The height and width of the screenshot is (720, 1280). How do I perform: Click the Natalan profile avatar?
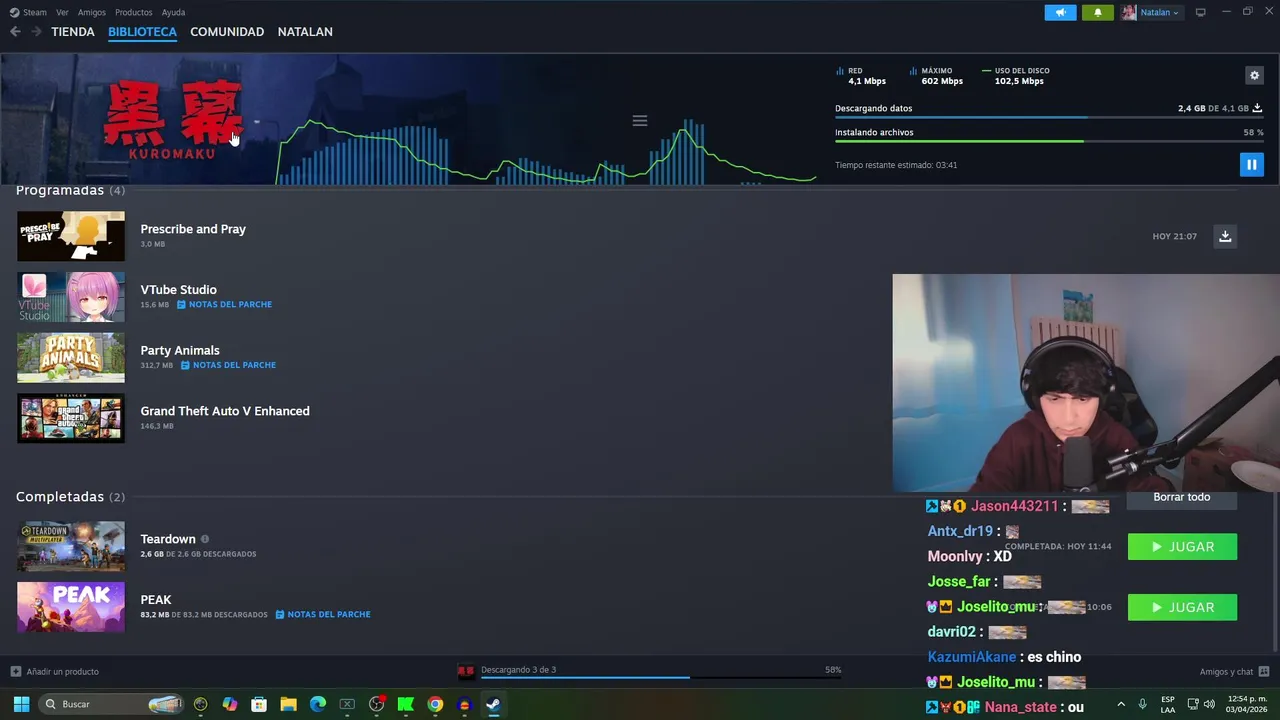pos(1129,12)
